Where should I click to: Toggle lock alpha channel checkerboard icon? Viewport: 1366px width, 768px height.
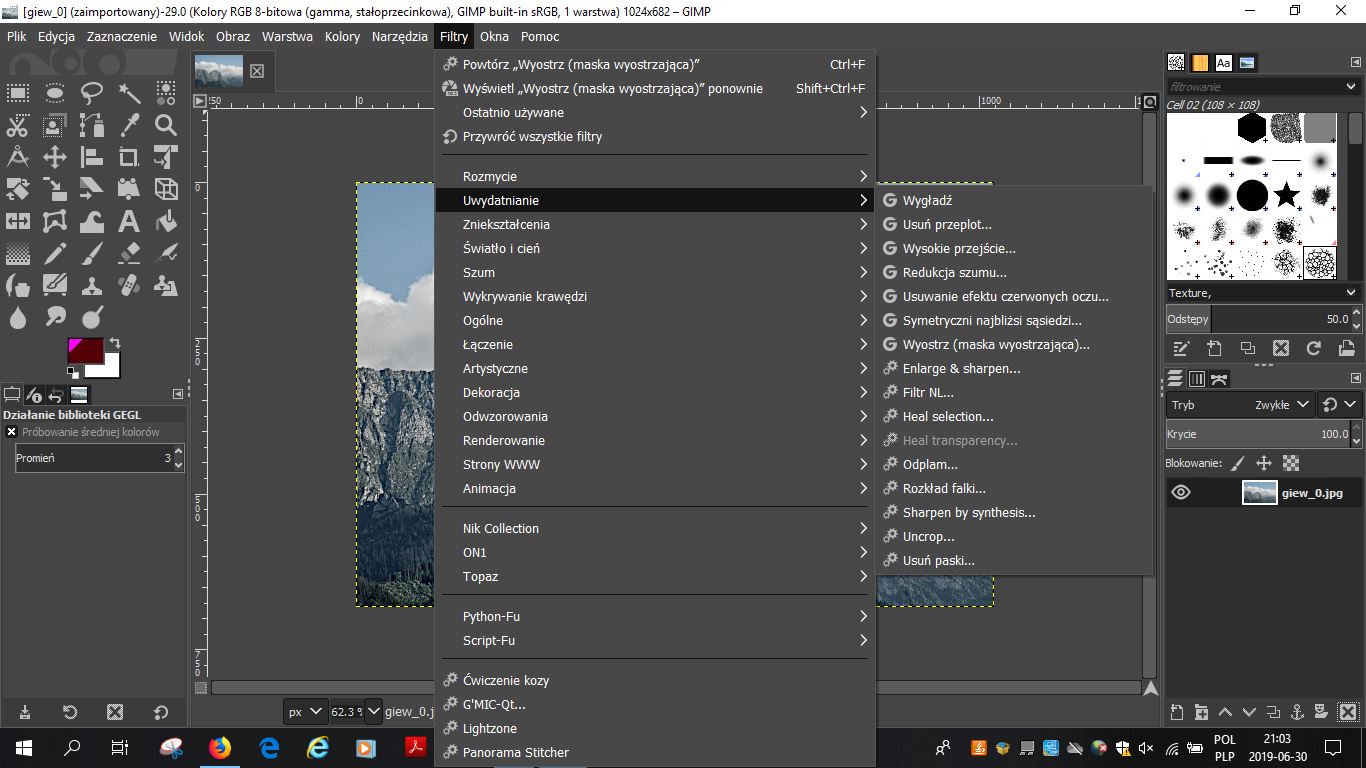point(1291,463)
